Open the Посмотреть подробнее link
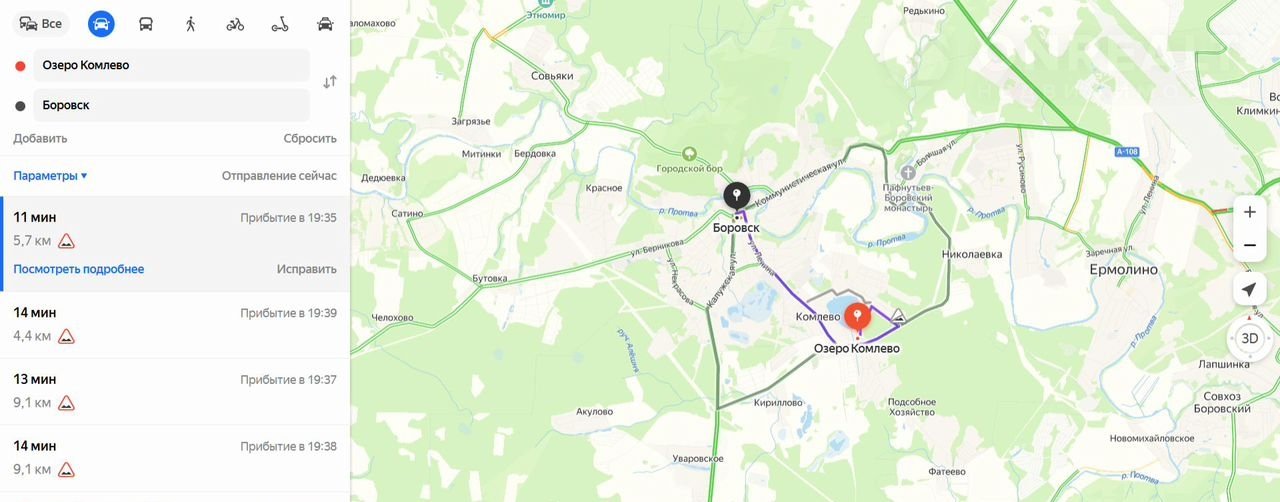The image size is (1280, 502). pyautogui.click(x=78, y=269)
